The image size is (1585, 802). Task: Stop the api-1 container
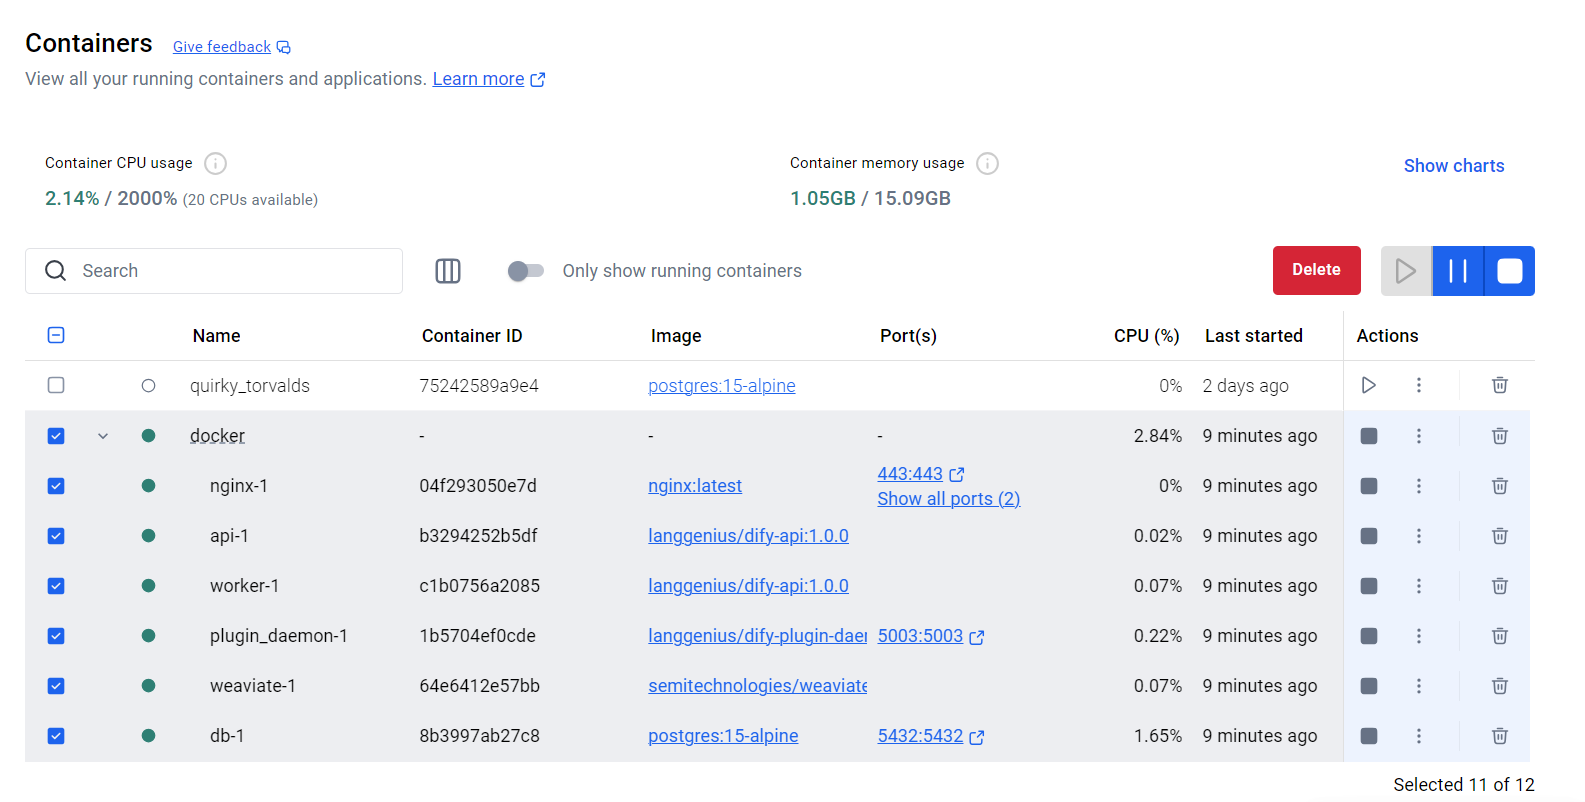pos(1369,536)
